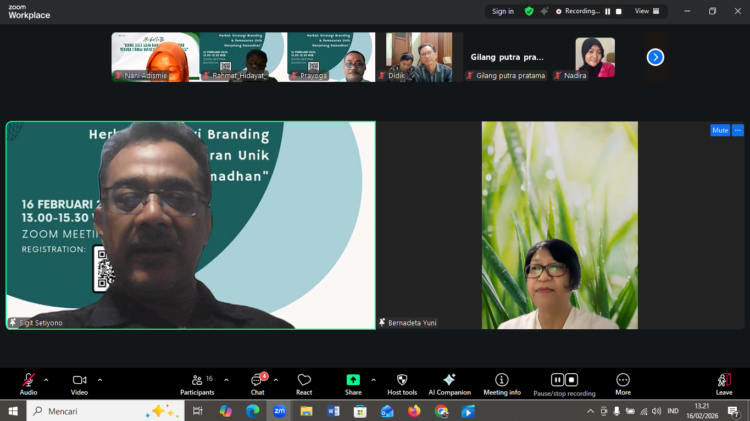The image size is (750, 421).
Task: Open the More options menu
Action: 623,383
